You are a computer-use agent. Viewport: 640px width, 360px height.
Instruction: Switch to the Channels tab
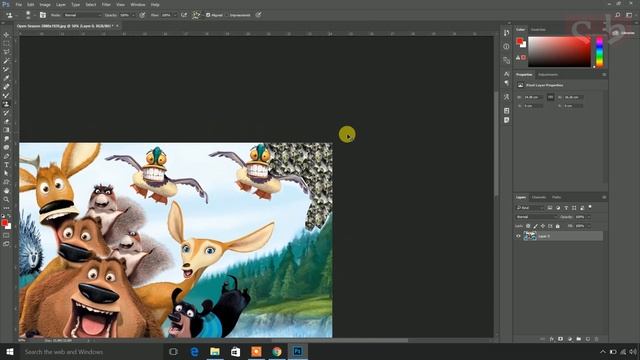pyautogui.click(x=539, y=197)
